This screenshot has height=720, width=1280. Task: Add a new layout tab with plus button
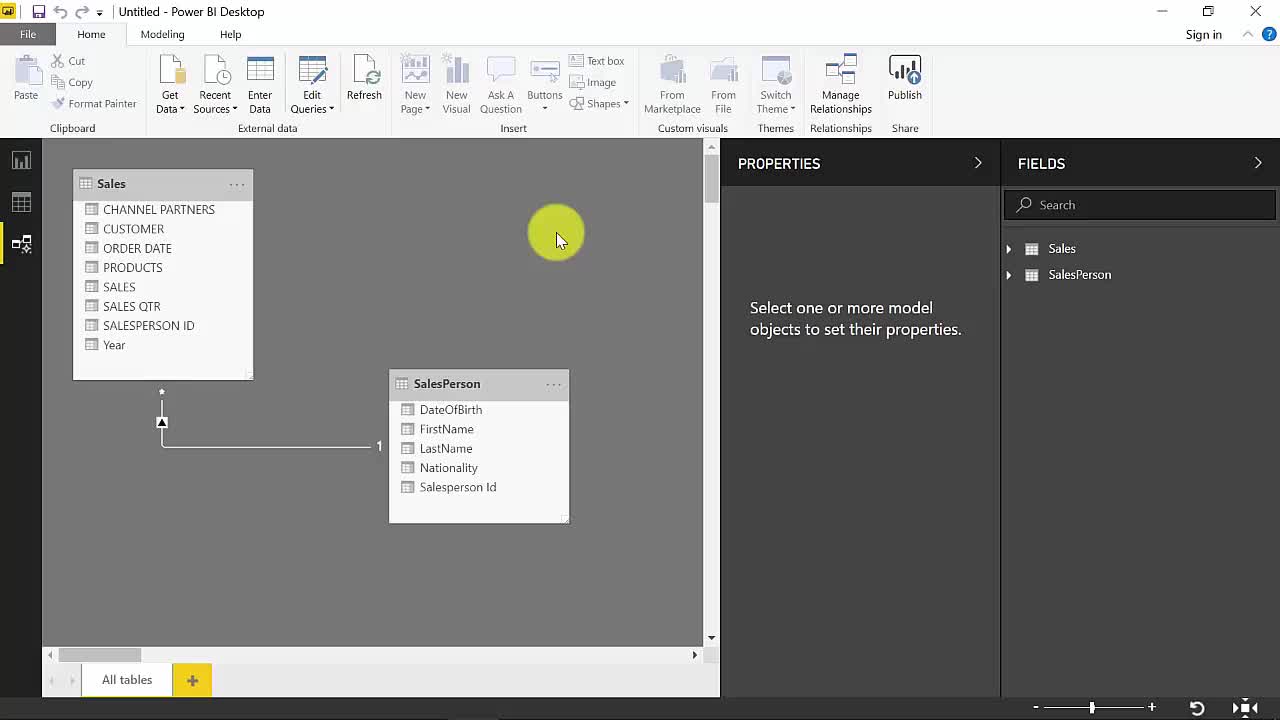tap(192, 680)
